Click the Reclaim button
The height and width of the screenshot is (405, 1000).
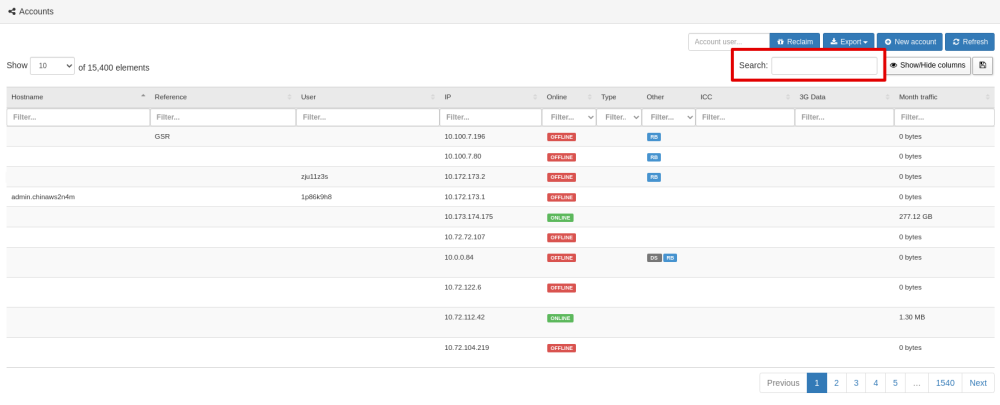795,42
